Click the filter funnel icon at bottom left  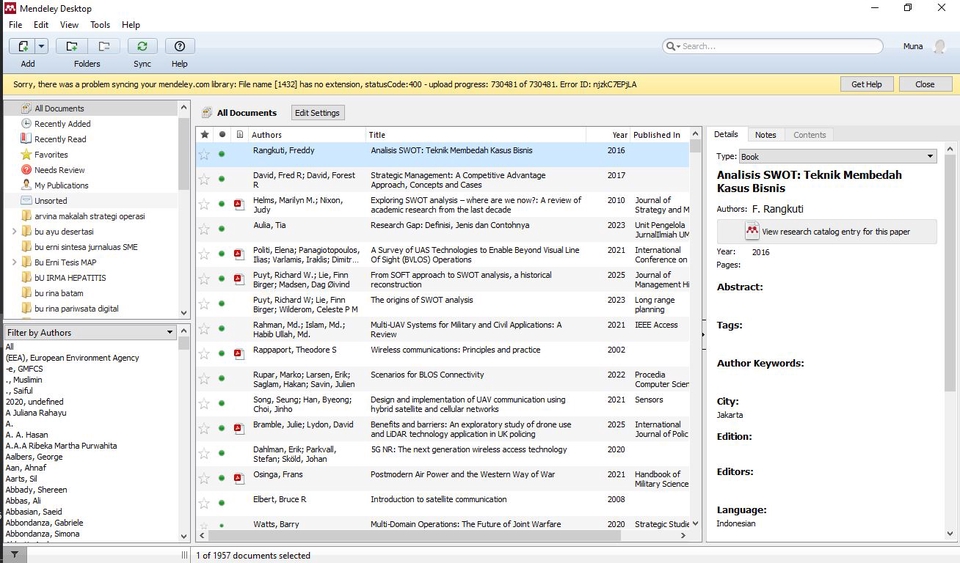click(x=14, y=554)
